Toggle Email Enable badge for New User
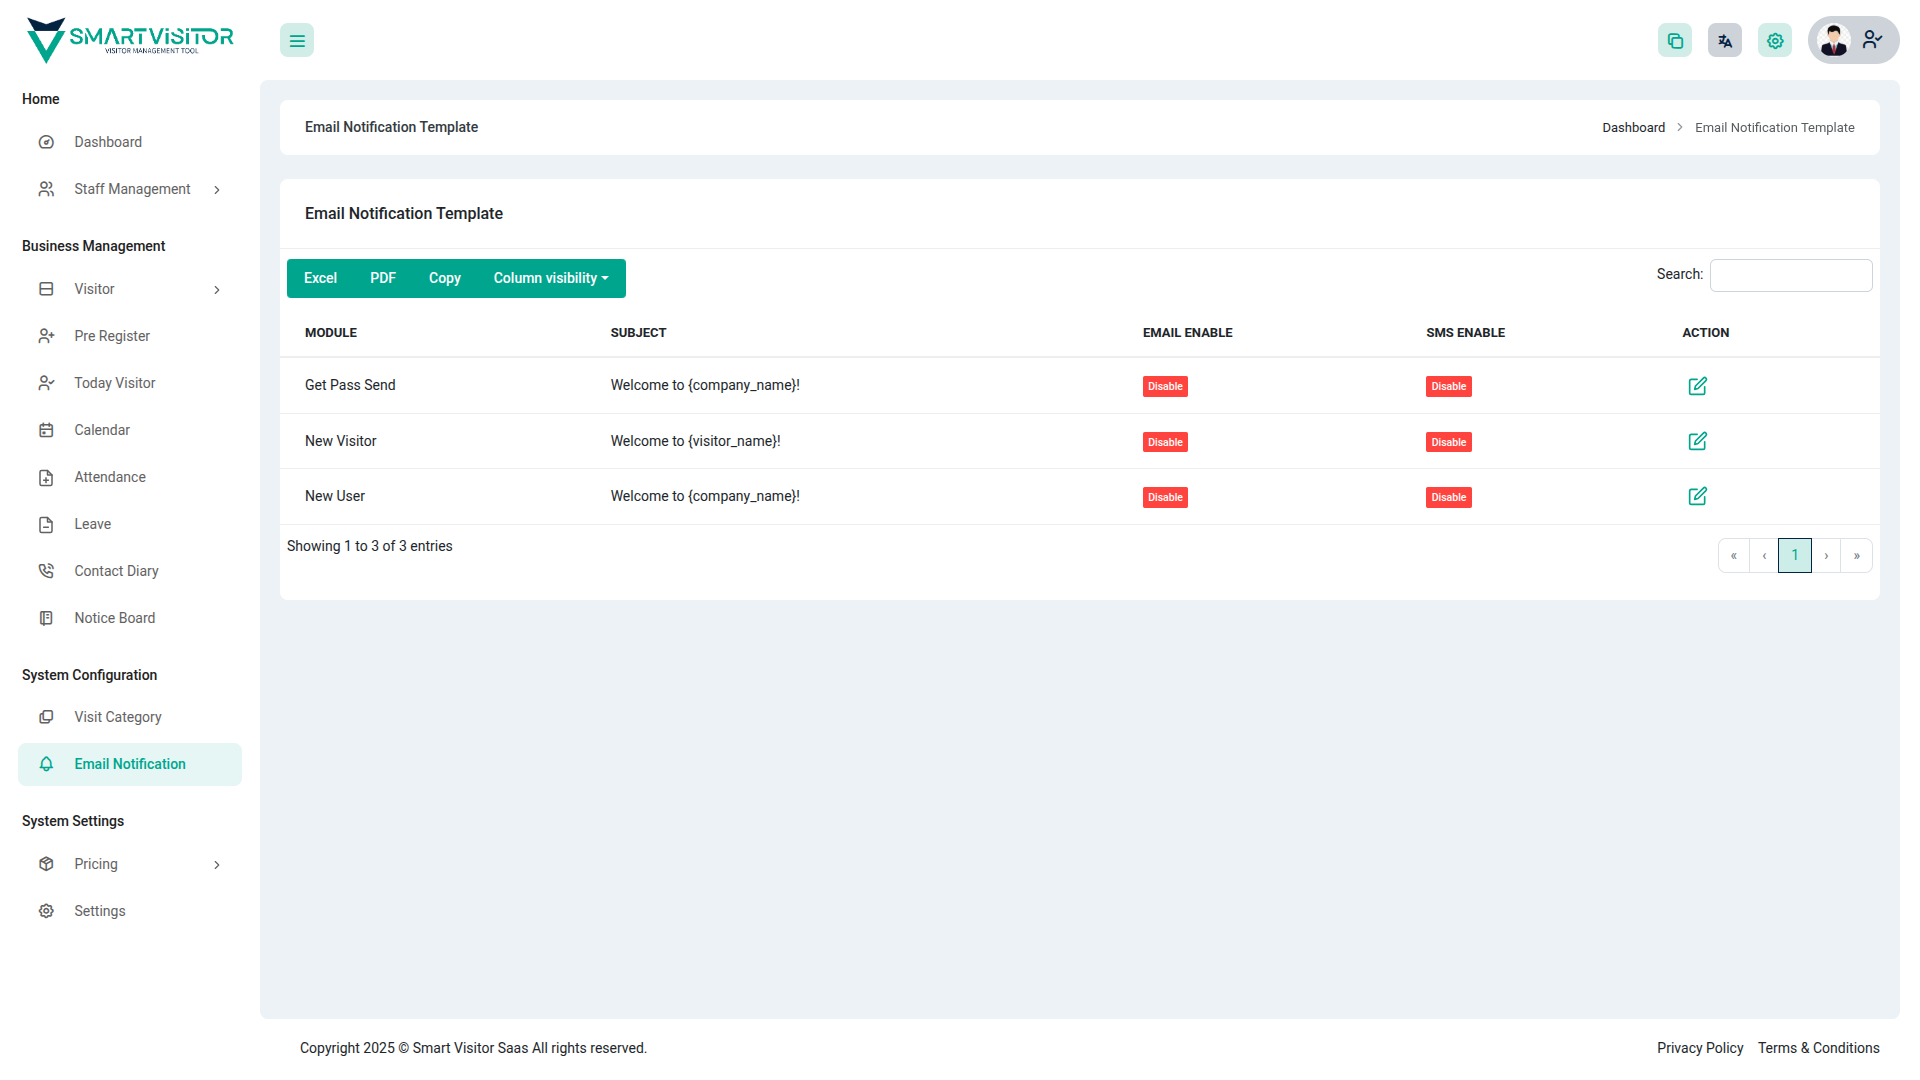 (1165, 497)
